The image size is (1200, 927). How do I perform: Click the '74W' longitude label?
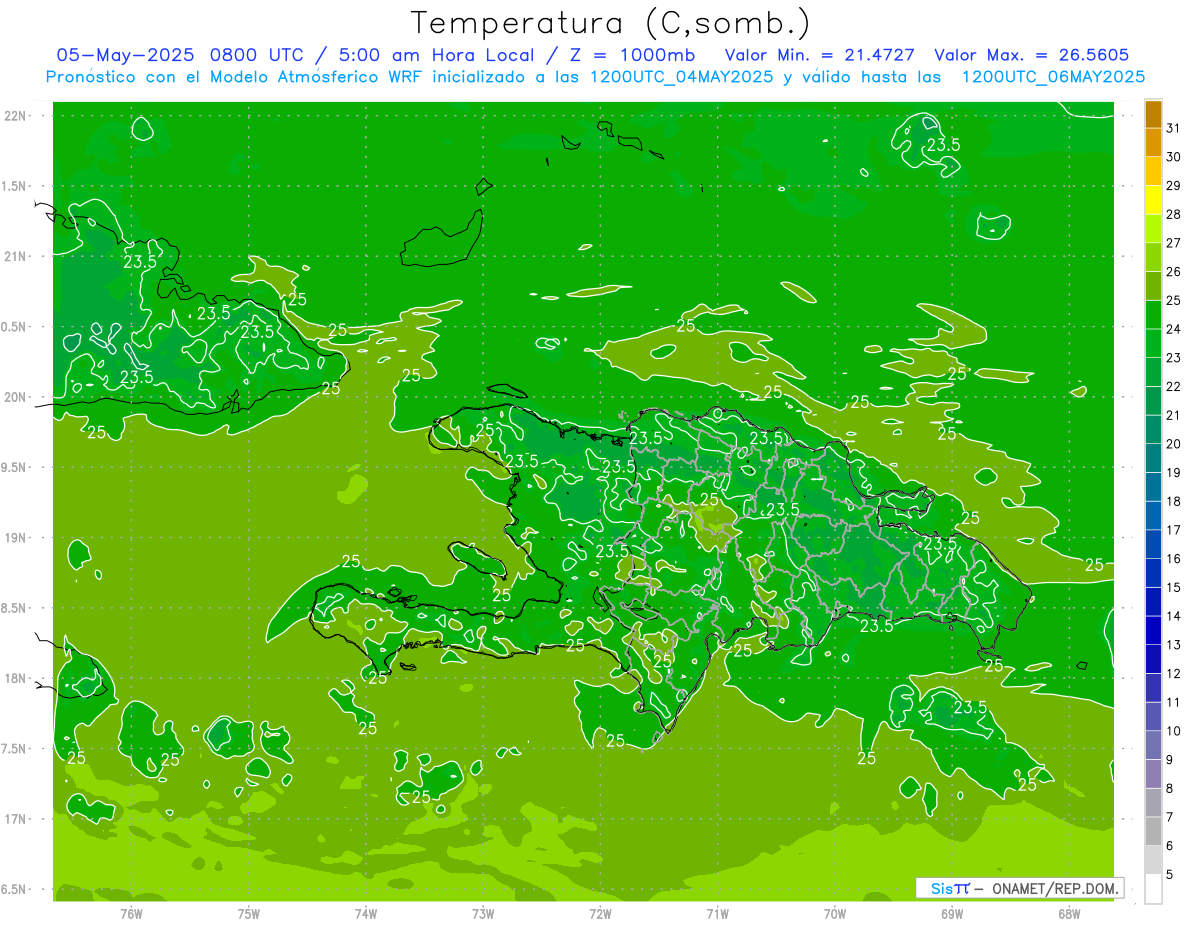(366, 913)
